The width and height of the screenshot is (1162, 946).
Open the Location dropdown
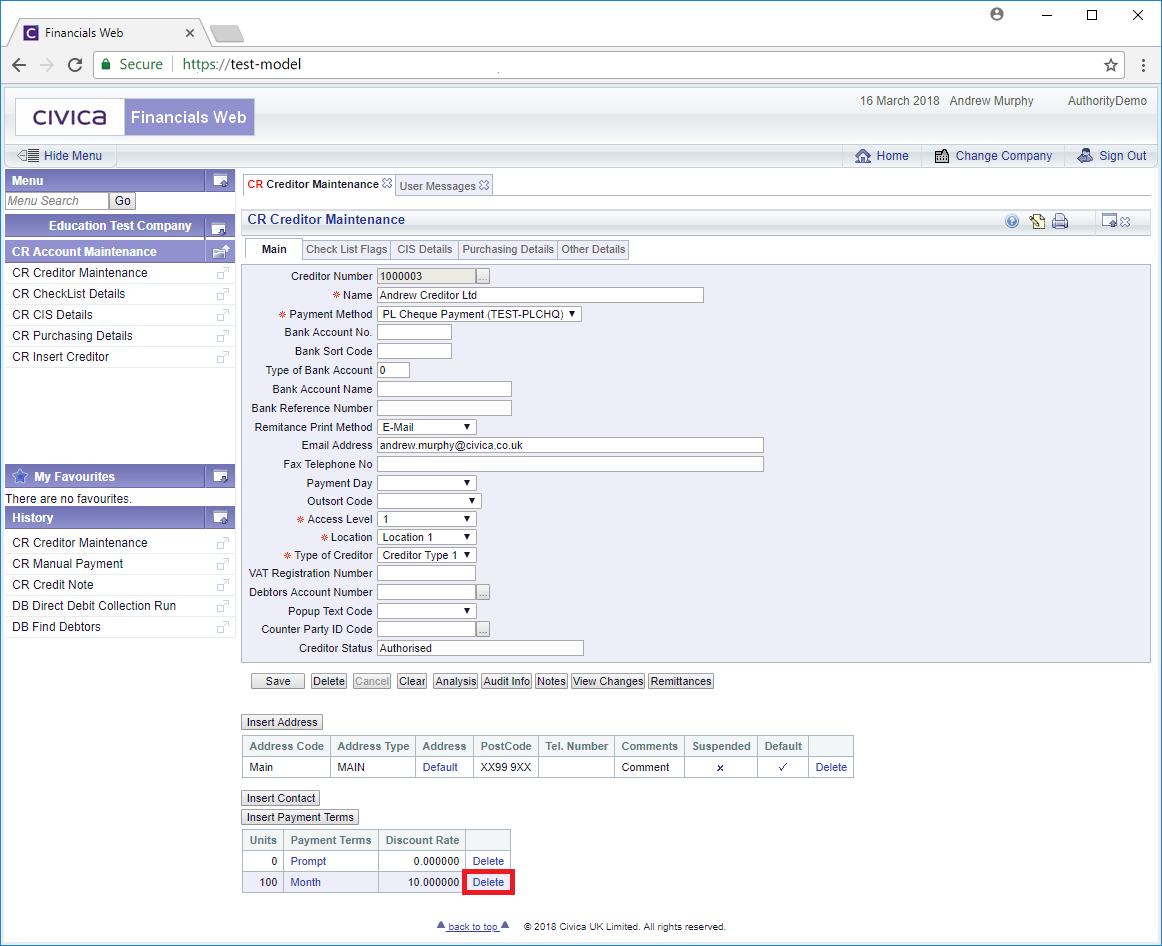(x=426, y=537)
